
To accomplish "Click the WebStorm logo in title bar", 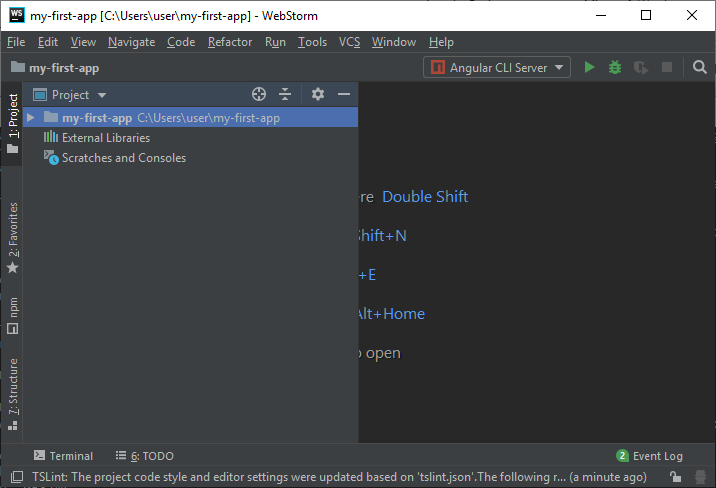I will click(x=17, y=15).
